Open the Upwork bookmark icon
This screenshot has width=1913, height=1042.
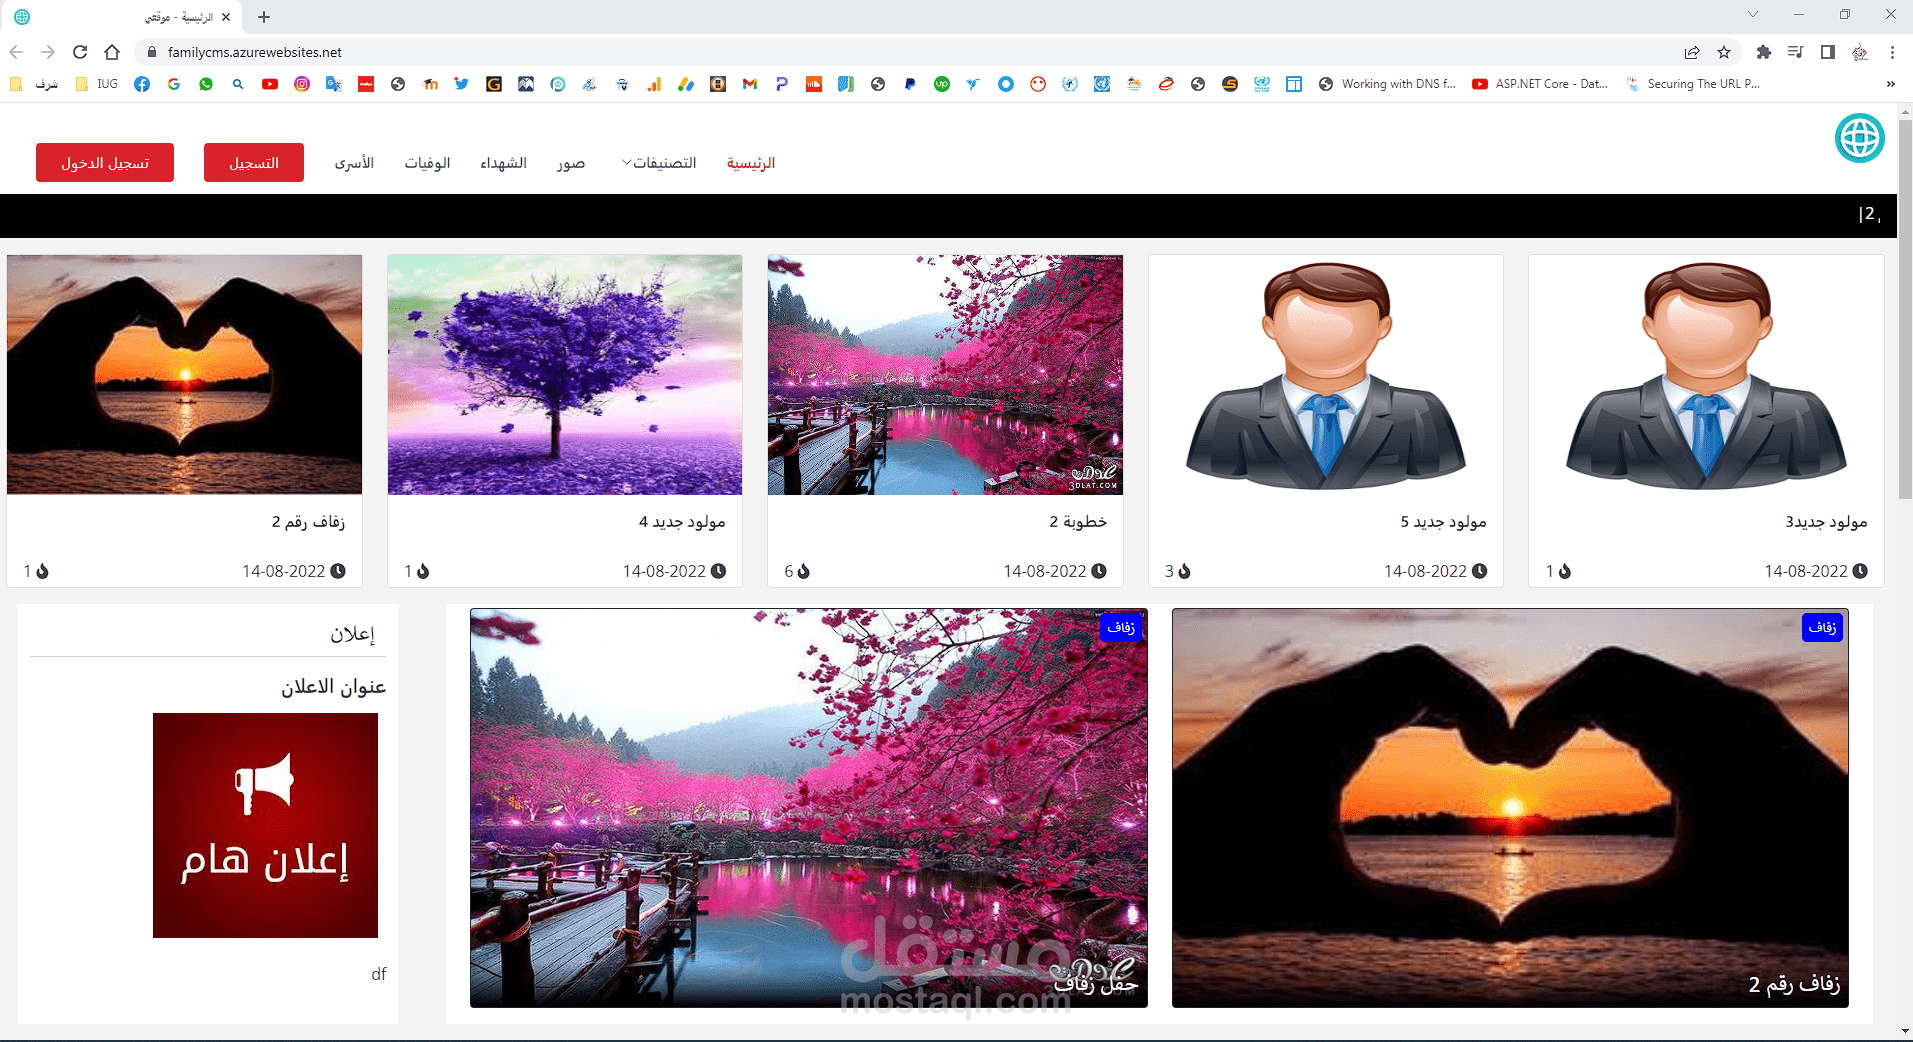point(942,84)
